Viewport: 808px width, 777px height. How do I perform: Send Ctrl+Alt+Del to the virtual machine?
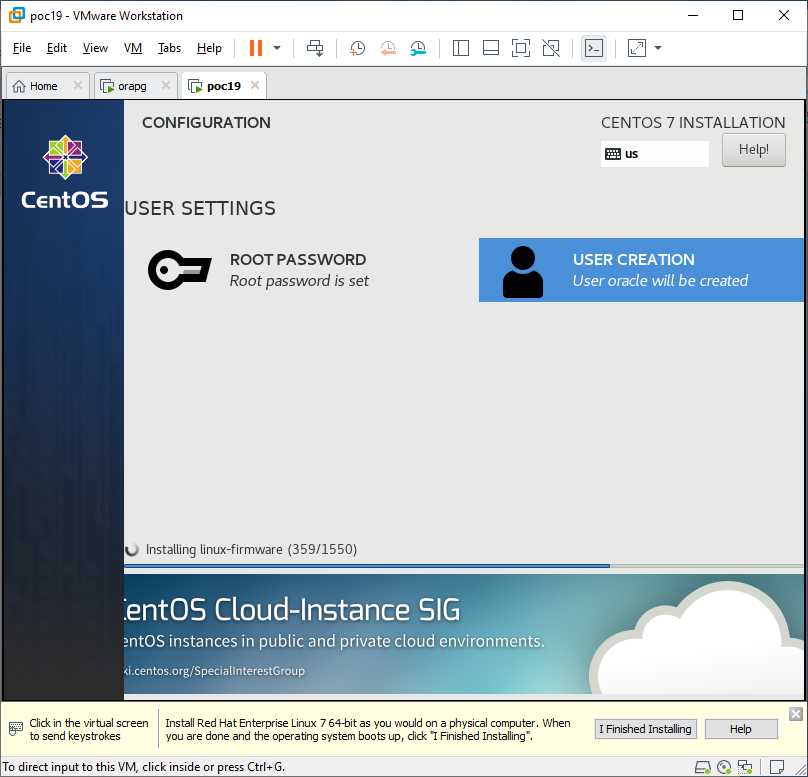click(315, 48)
